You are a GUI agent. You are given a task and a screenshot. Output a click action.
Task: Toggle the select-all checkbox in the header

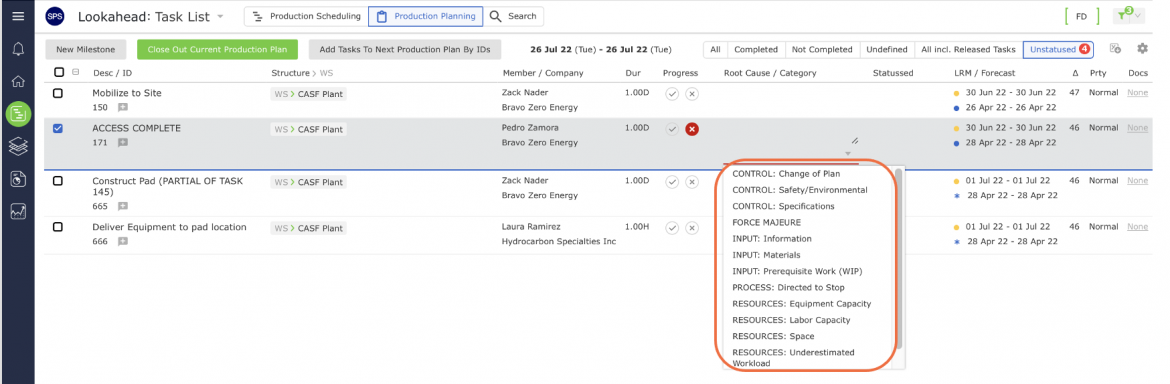pos(59,72)
